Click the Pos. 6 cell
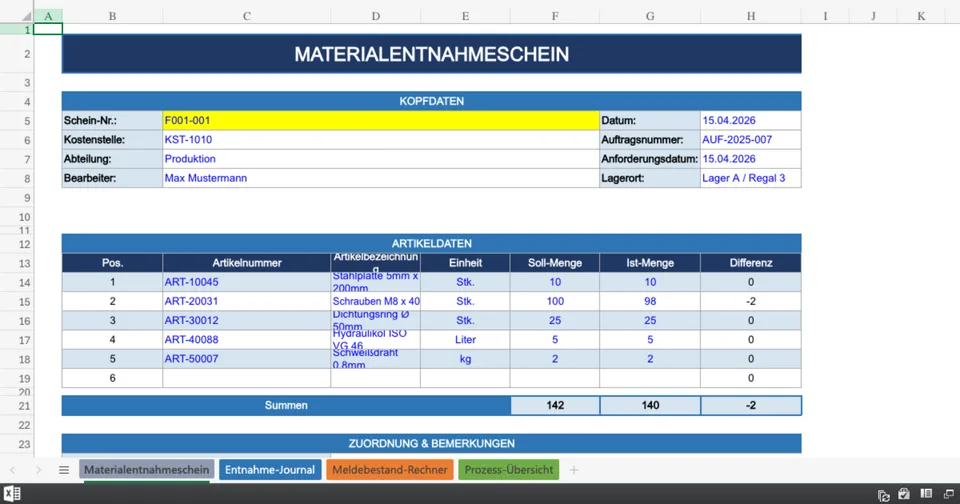960x504 pixels. click(x=112, y=378)
